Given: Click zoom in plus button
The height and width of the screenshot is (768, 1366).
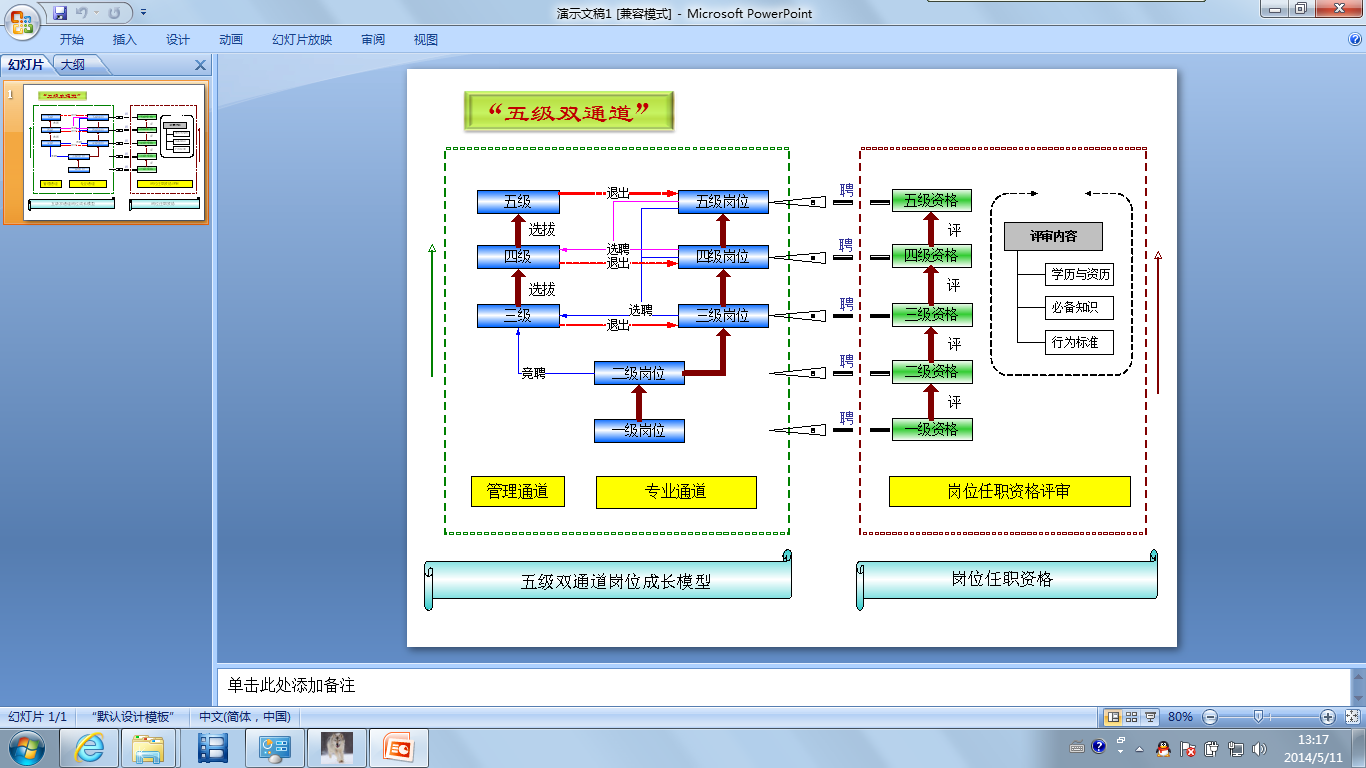Looking at the screenshot, I should point(1328,717).
